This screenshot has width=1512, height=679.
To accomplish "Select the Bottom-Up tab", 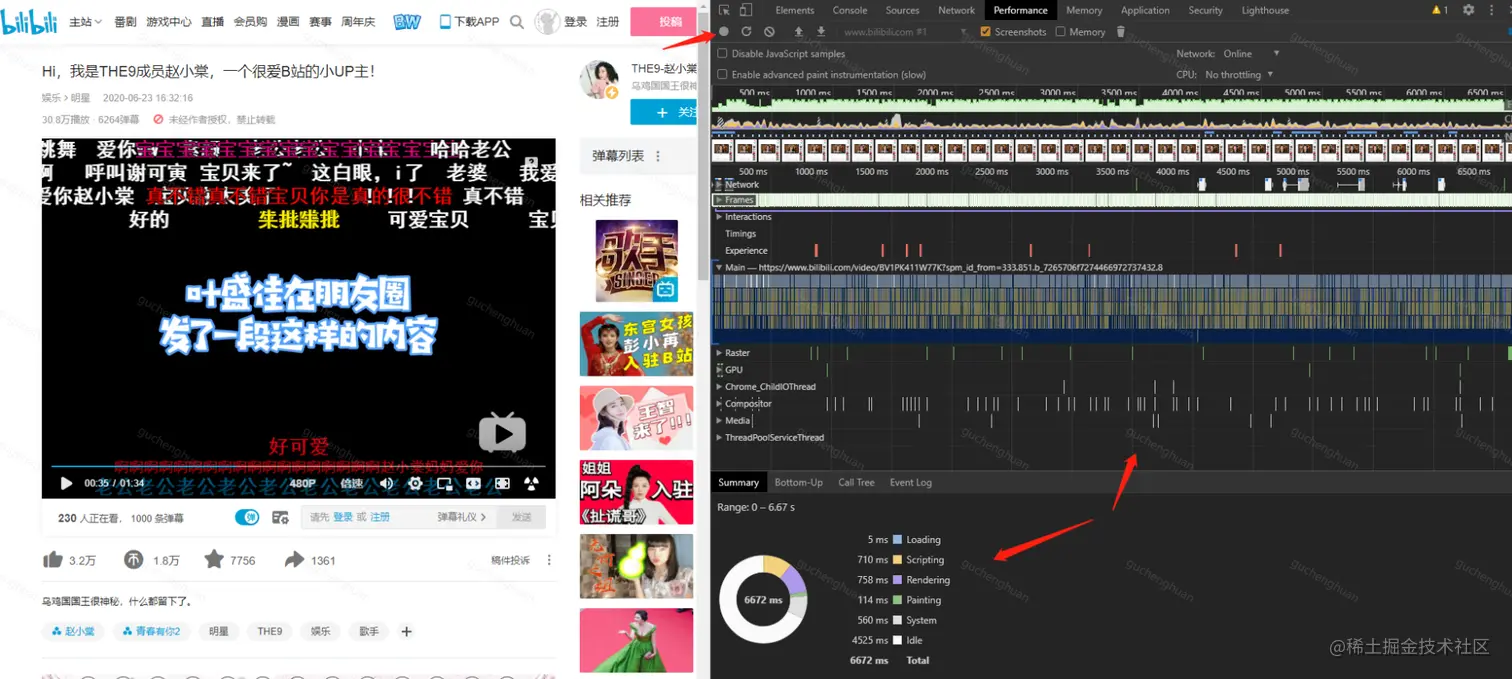I will [x=798, y=482].
